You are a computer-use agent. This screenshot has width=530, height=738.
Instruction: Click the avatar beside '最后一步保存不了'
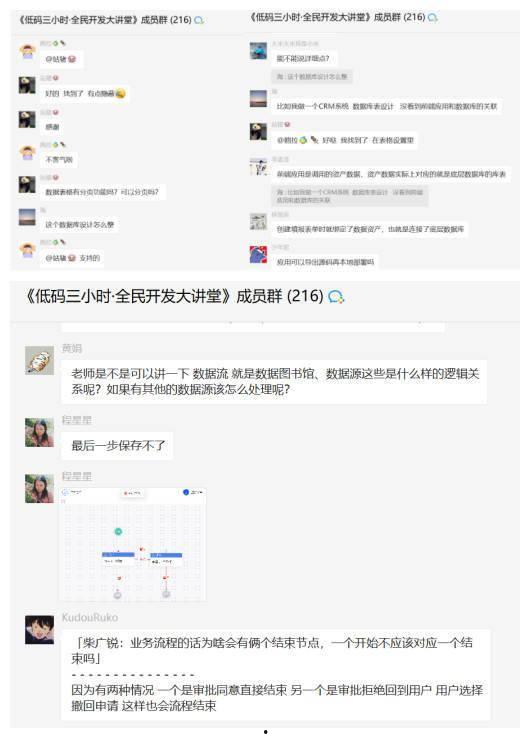coord(39,432)
